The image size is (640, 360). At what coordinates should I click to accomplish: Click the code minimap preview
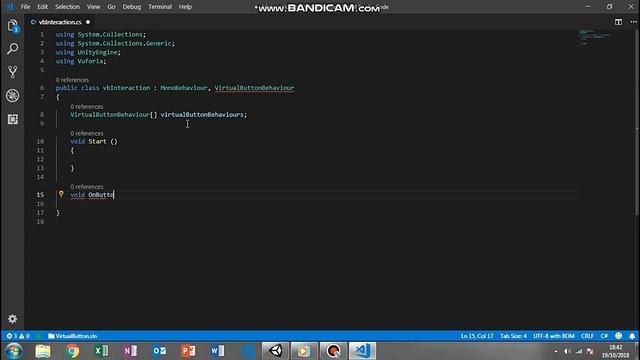click(x=594, y=37)
